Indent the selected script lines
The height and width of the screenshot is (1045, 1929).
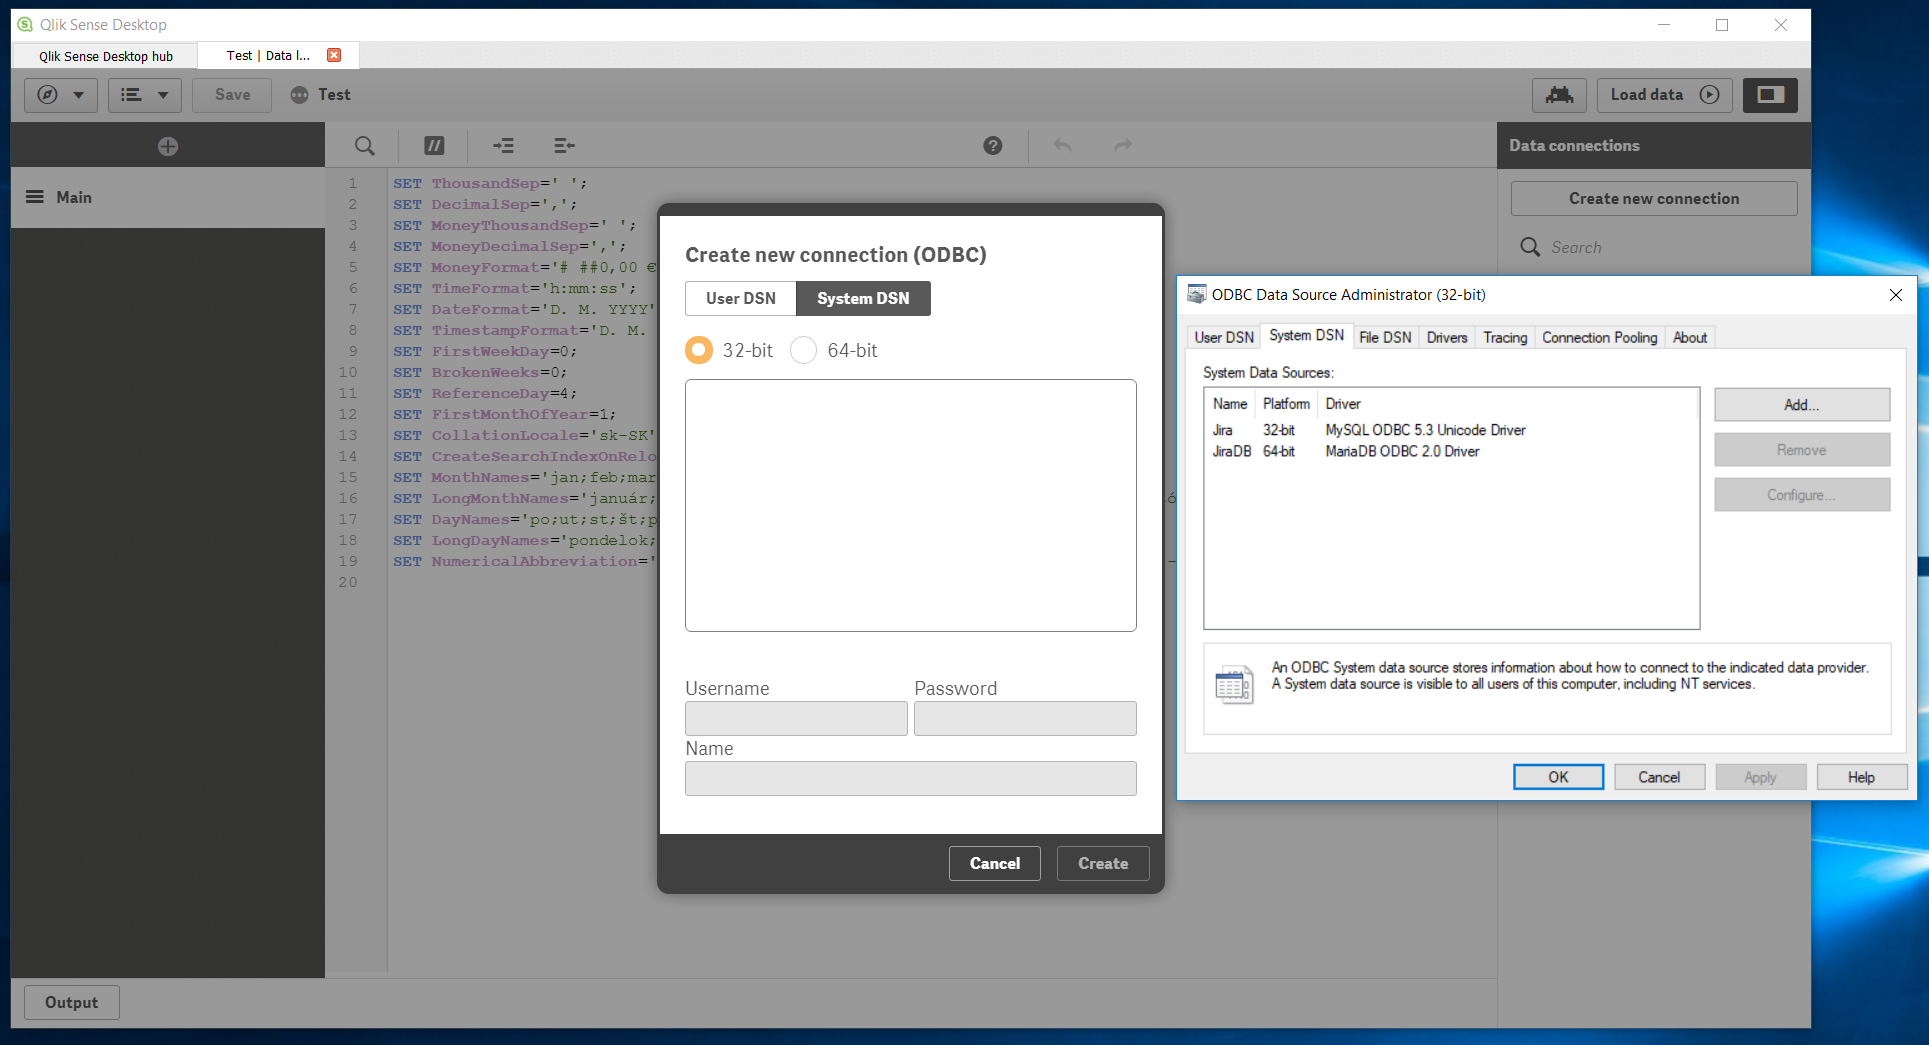point(503,146)
